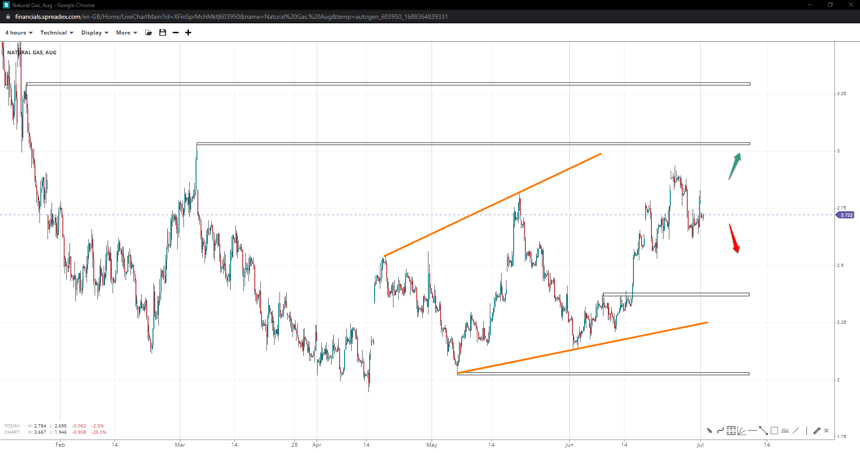Select the horizontal line drawing tool
This screenshot has height=453, width=860.
(752, 431)
